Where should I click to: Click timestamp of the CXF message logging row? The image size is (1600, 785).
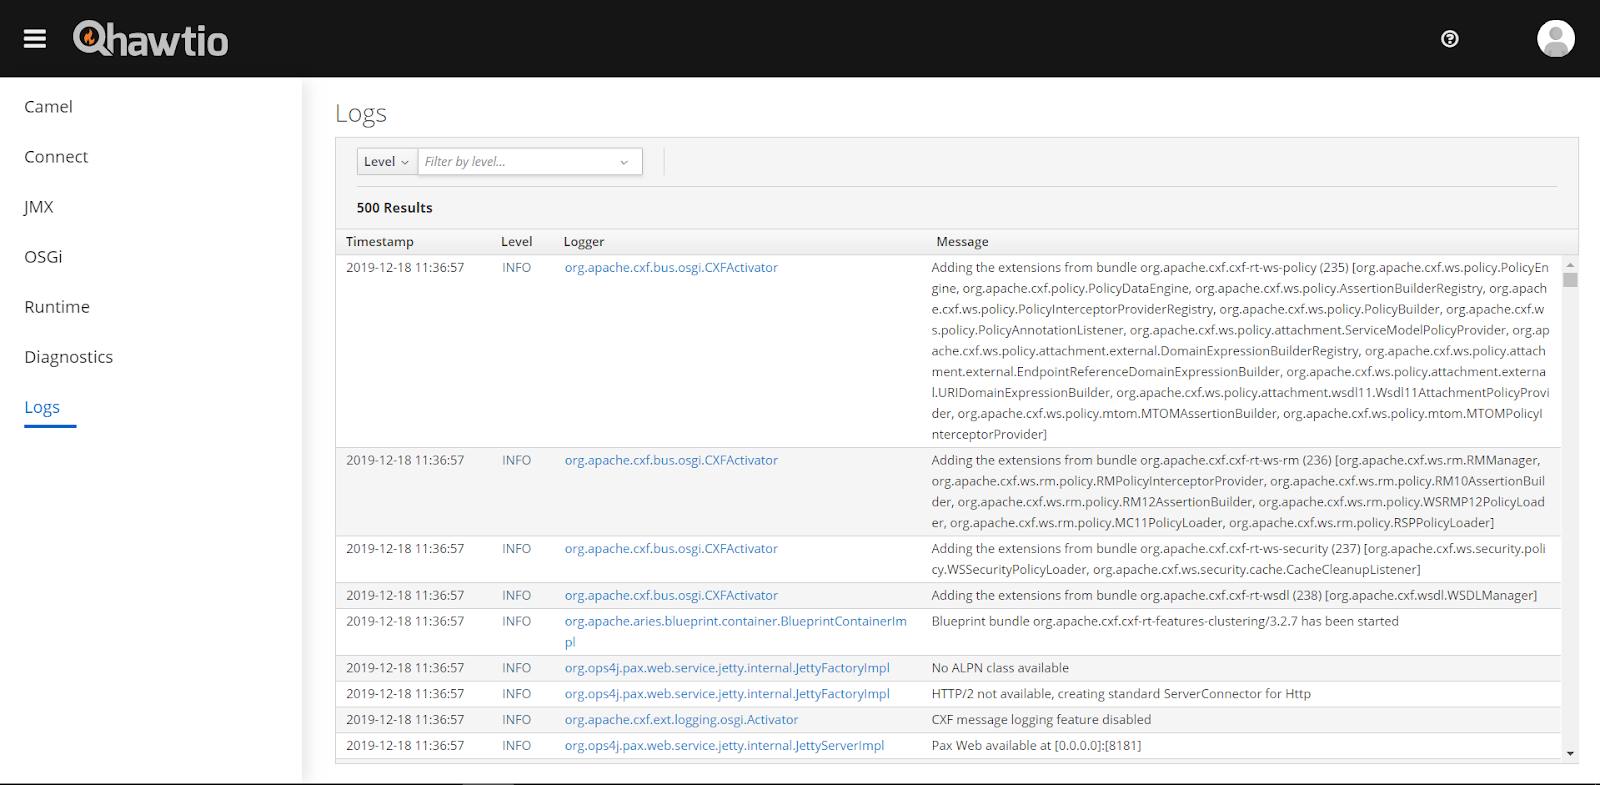(405, 720)
